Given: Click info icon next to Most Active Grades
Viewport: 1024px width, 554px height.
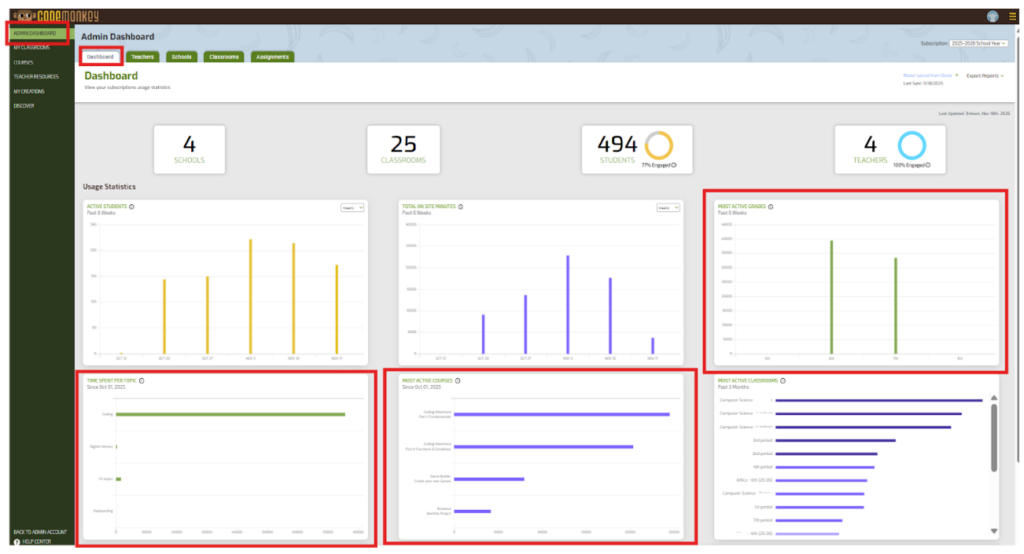Looking at the screenshot, I should click(x=770, y=207).
